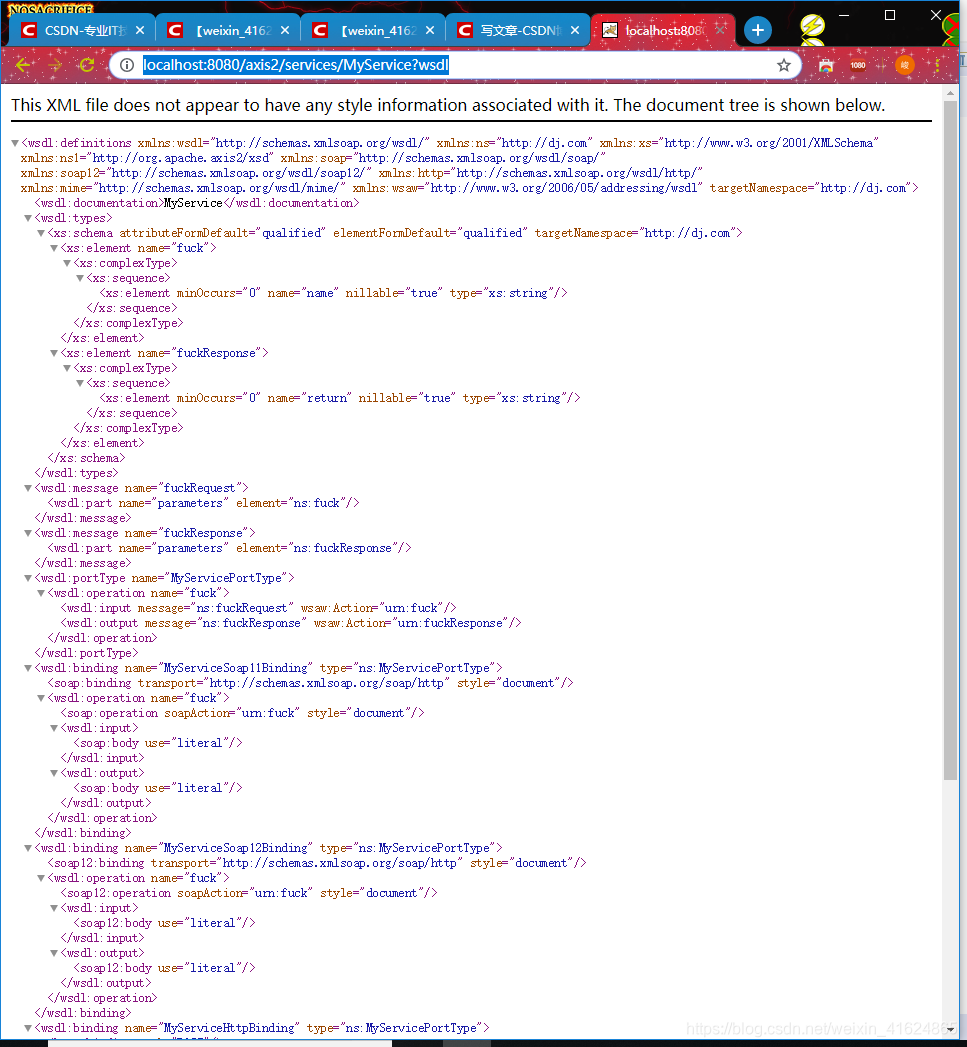
Task: Bookmark this page with the star
Action: click(783, 65)
